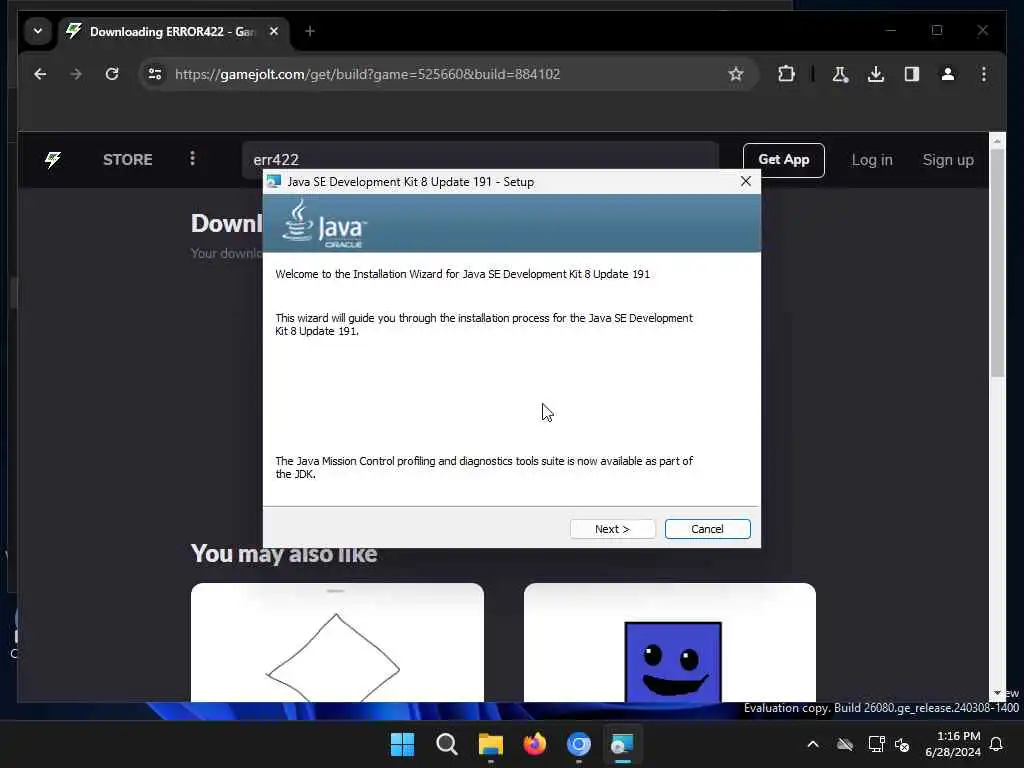Image resolution: width=1024 pixels, height=768 pixels.
Task: Click OneDrive cloud tray icon
Action: coord(845,744)
